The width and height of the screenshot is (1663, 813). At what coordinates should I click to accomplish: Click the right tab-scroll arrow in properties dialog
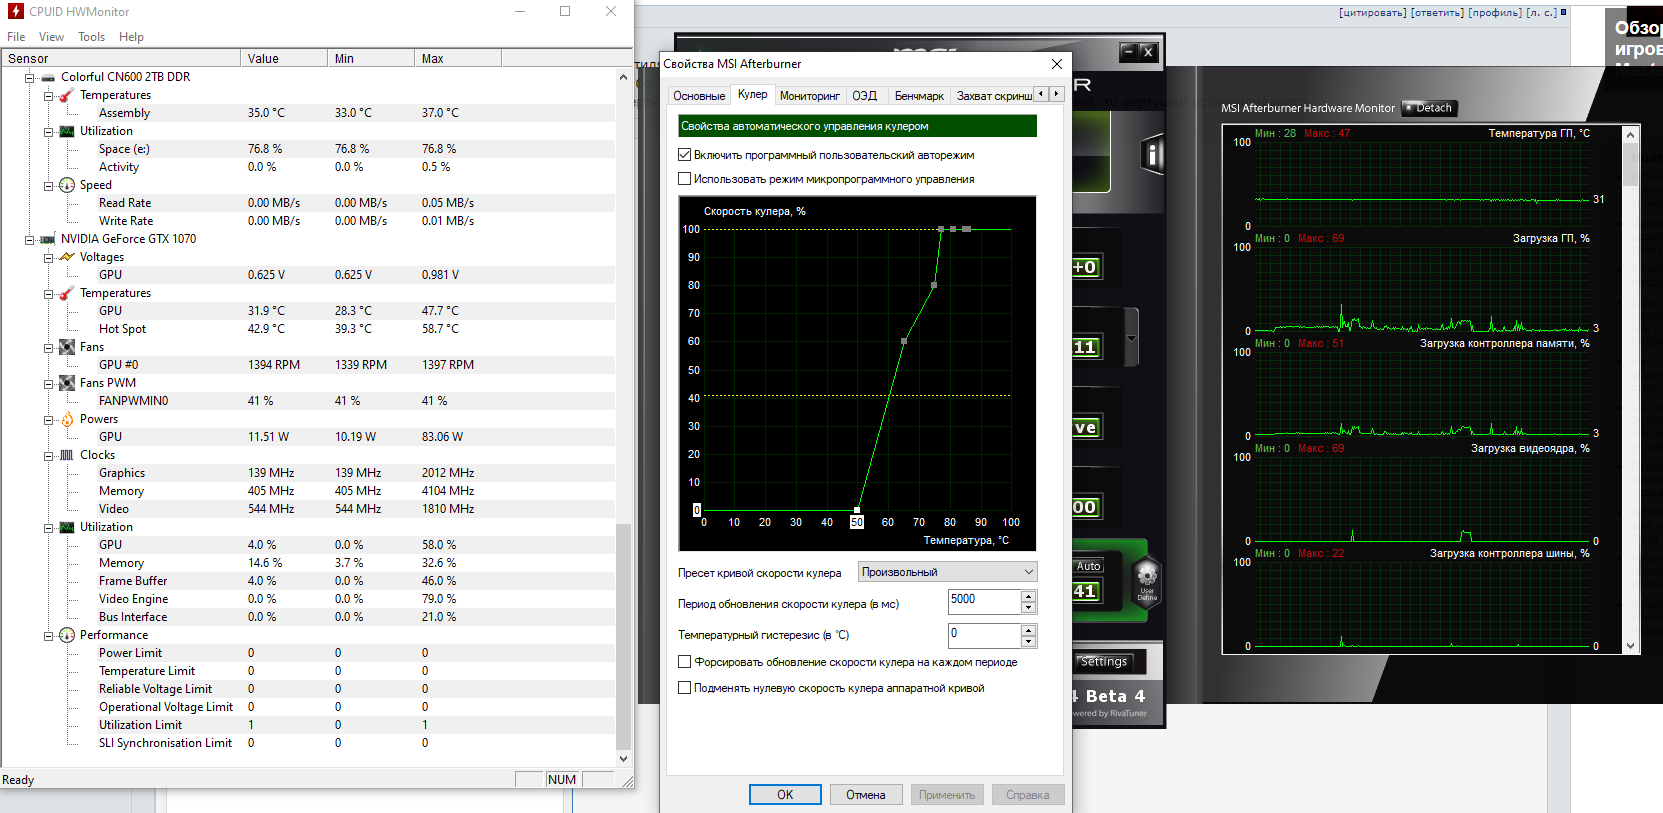(1056, 94)
